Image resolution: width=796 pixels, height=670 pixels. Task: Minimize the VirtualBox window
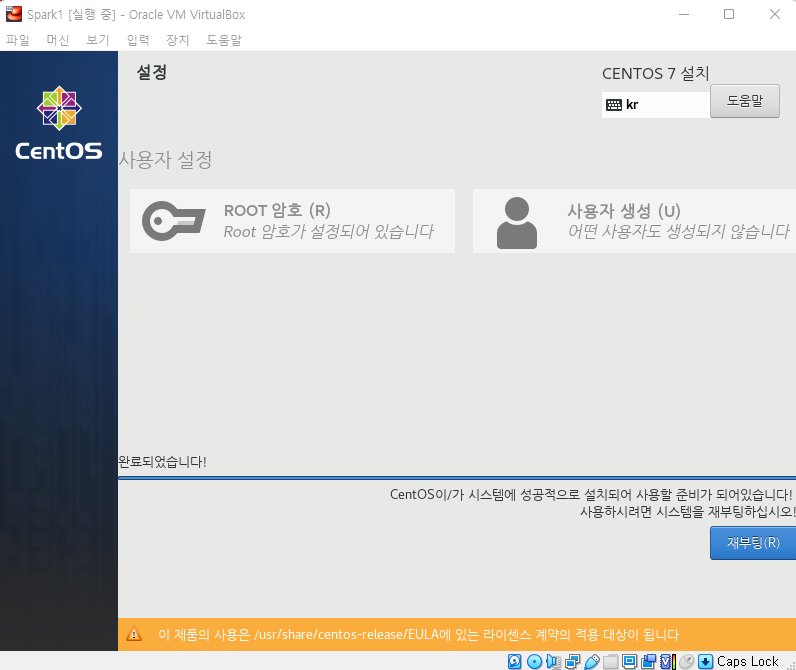[684, 14]
